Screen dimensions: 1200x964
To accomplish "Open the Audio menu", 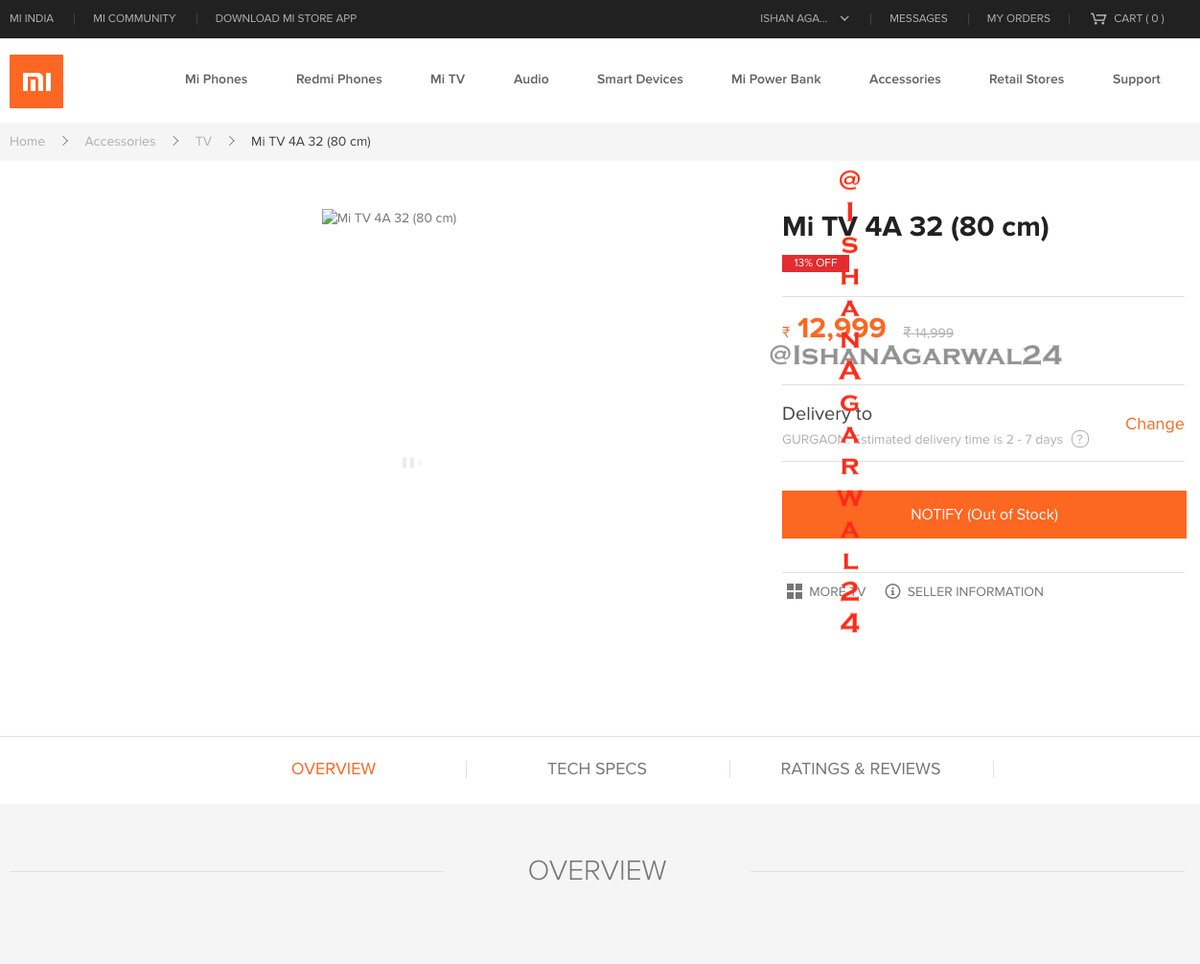I will 531,79.
